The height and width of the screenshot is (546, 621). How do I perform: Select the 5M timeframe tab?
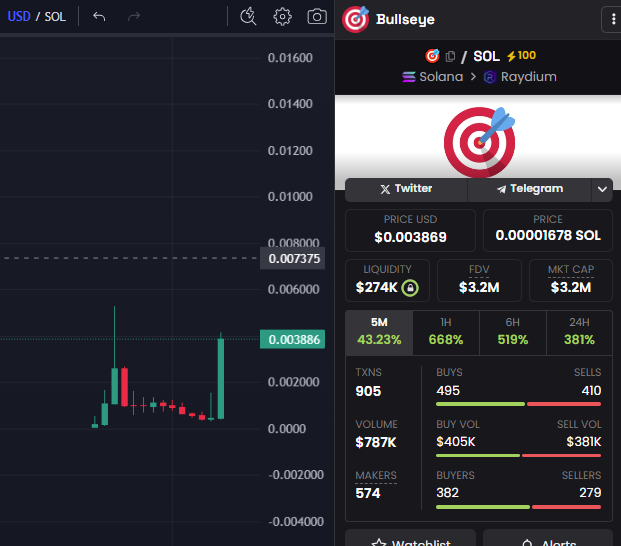tap(379, 332)
